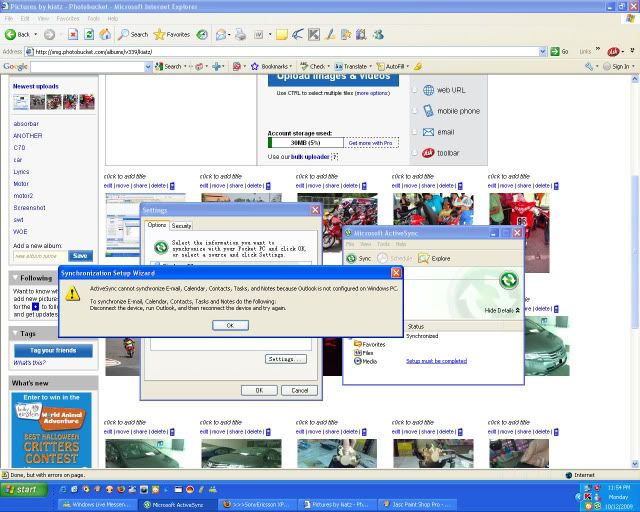Click the yellow highlighter icon on Google toolbar

418,66
